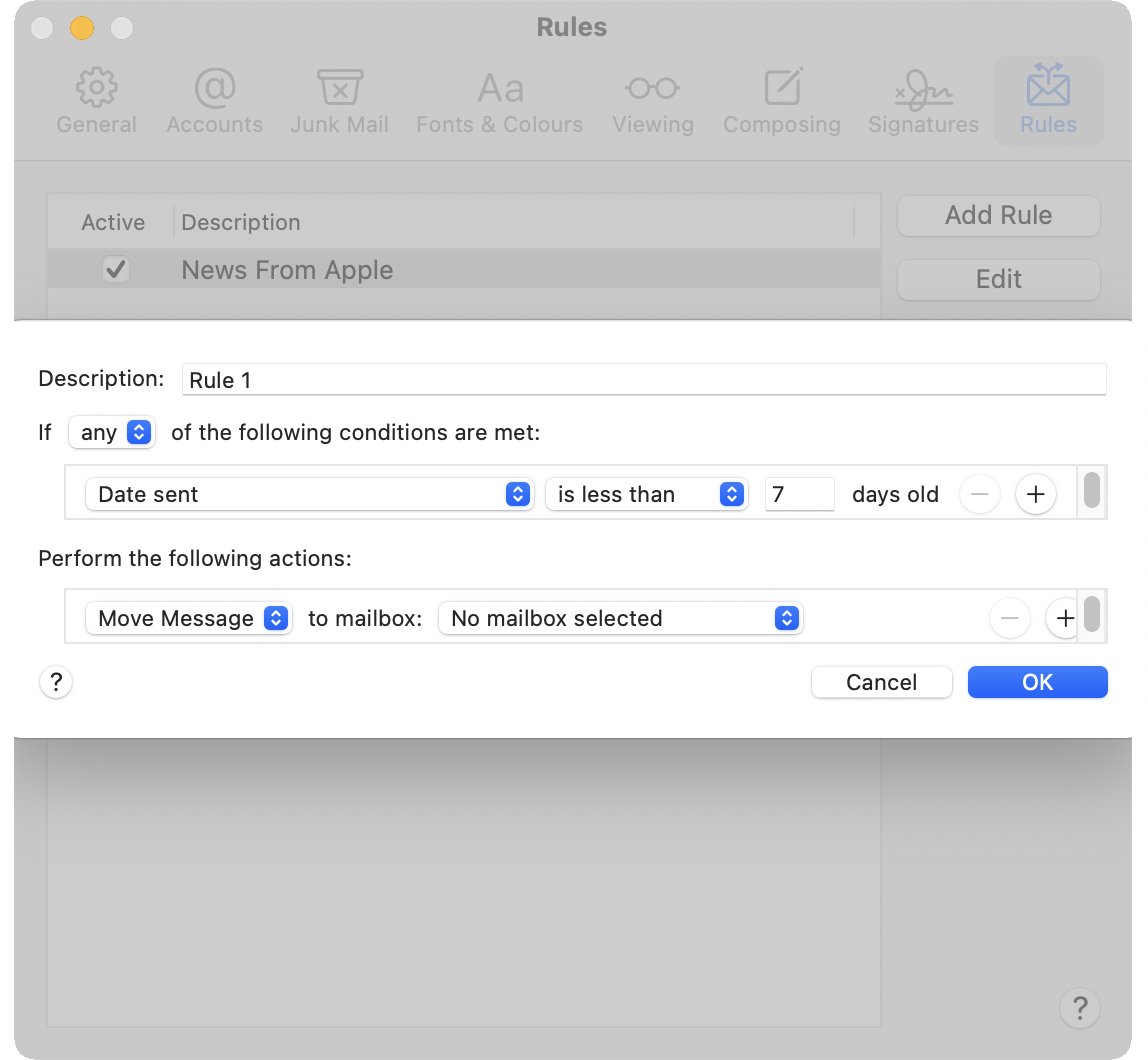The height and width of the screenshot is (1060, 1148).
Task: Remove the Date sent condition with minus
Action: tap(979, 494)
